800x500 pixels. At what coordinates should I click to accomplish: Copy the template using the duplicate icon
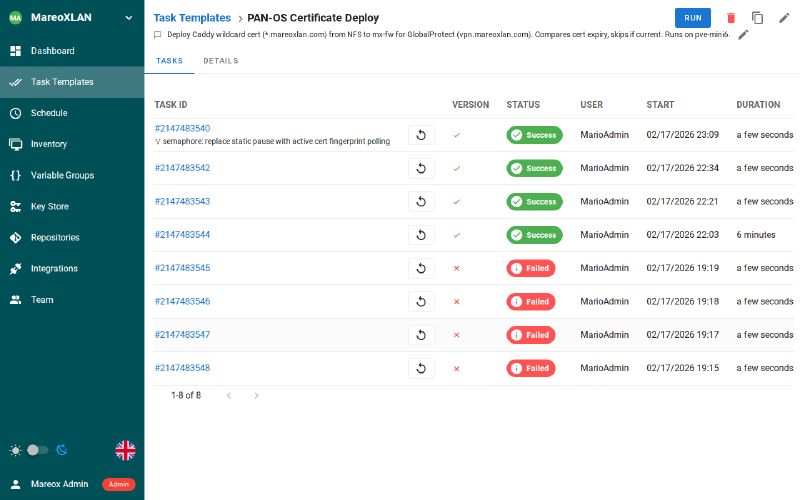(x=757, y=18)
